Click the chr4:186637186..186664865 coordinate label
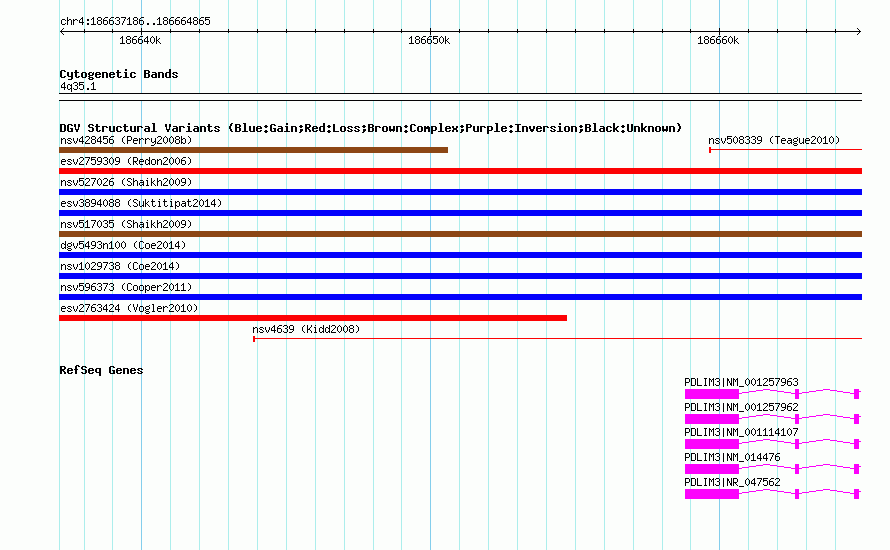This screenshot has width=890, height=550. [135, 22]
